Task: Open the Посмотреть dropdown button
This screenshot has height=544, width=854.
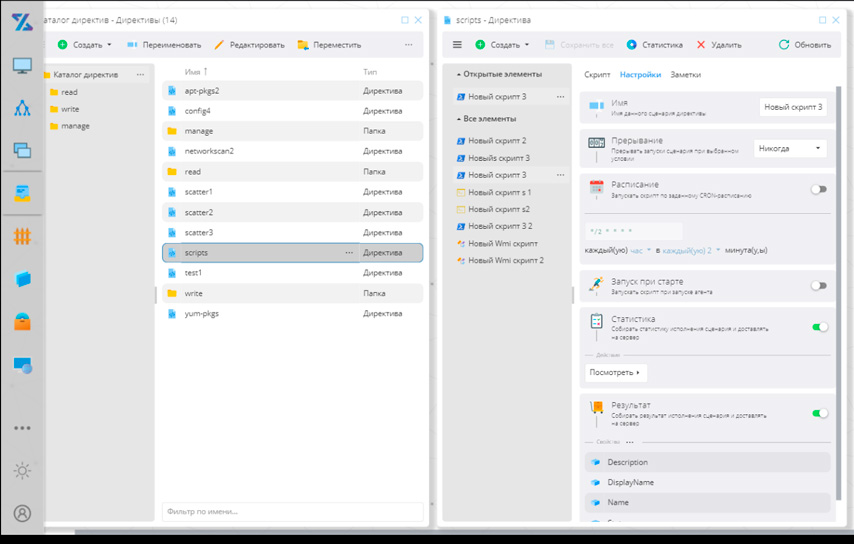Action: coord(615,372)
